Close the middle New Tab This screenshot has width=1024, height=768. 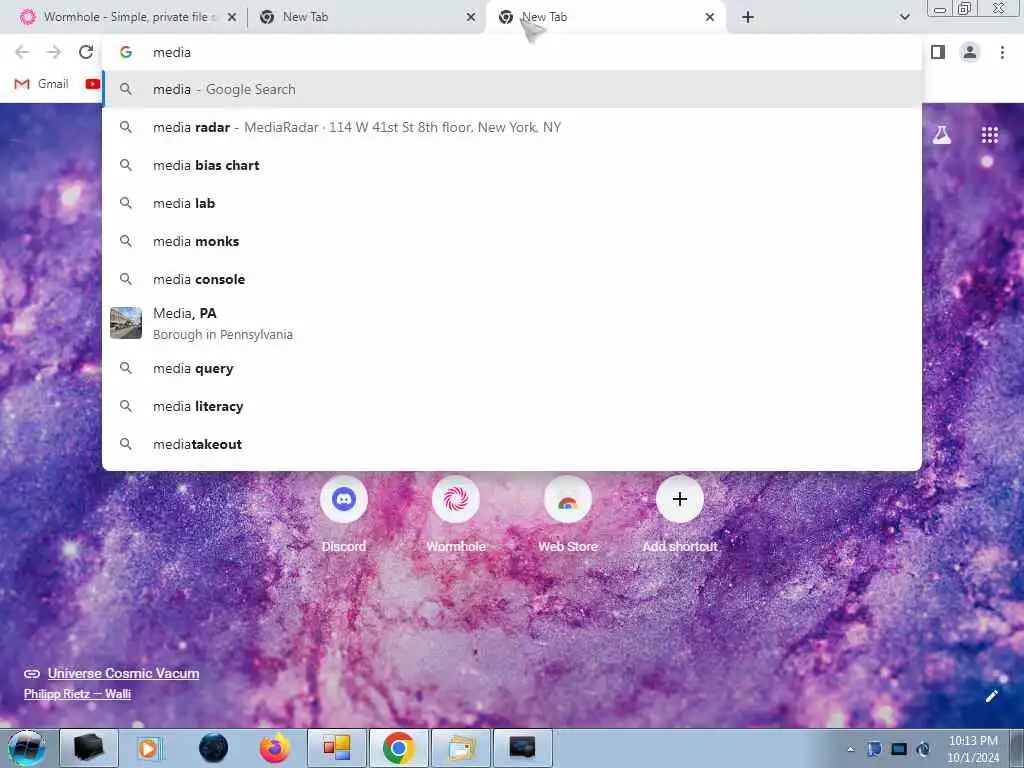pos(470,18)
